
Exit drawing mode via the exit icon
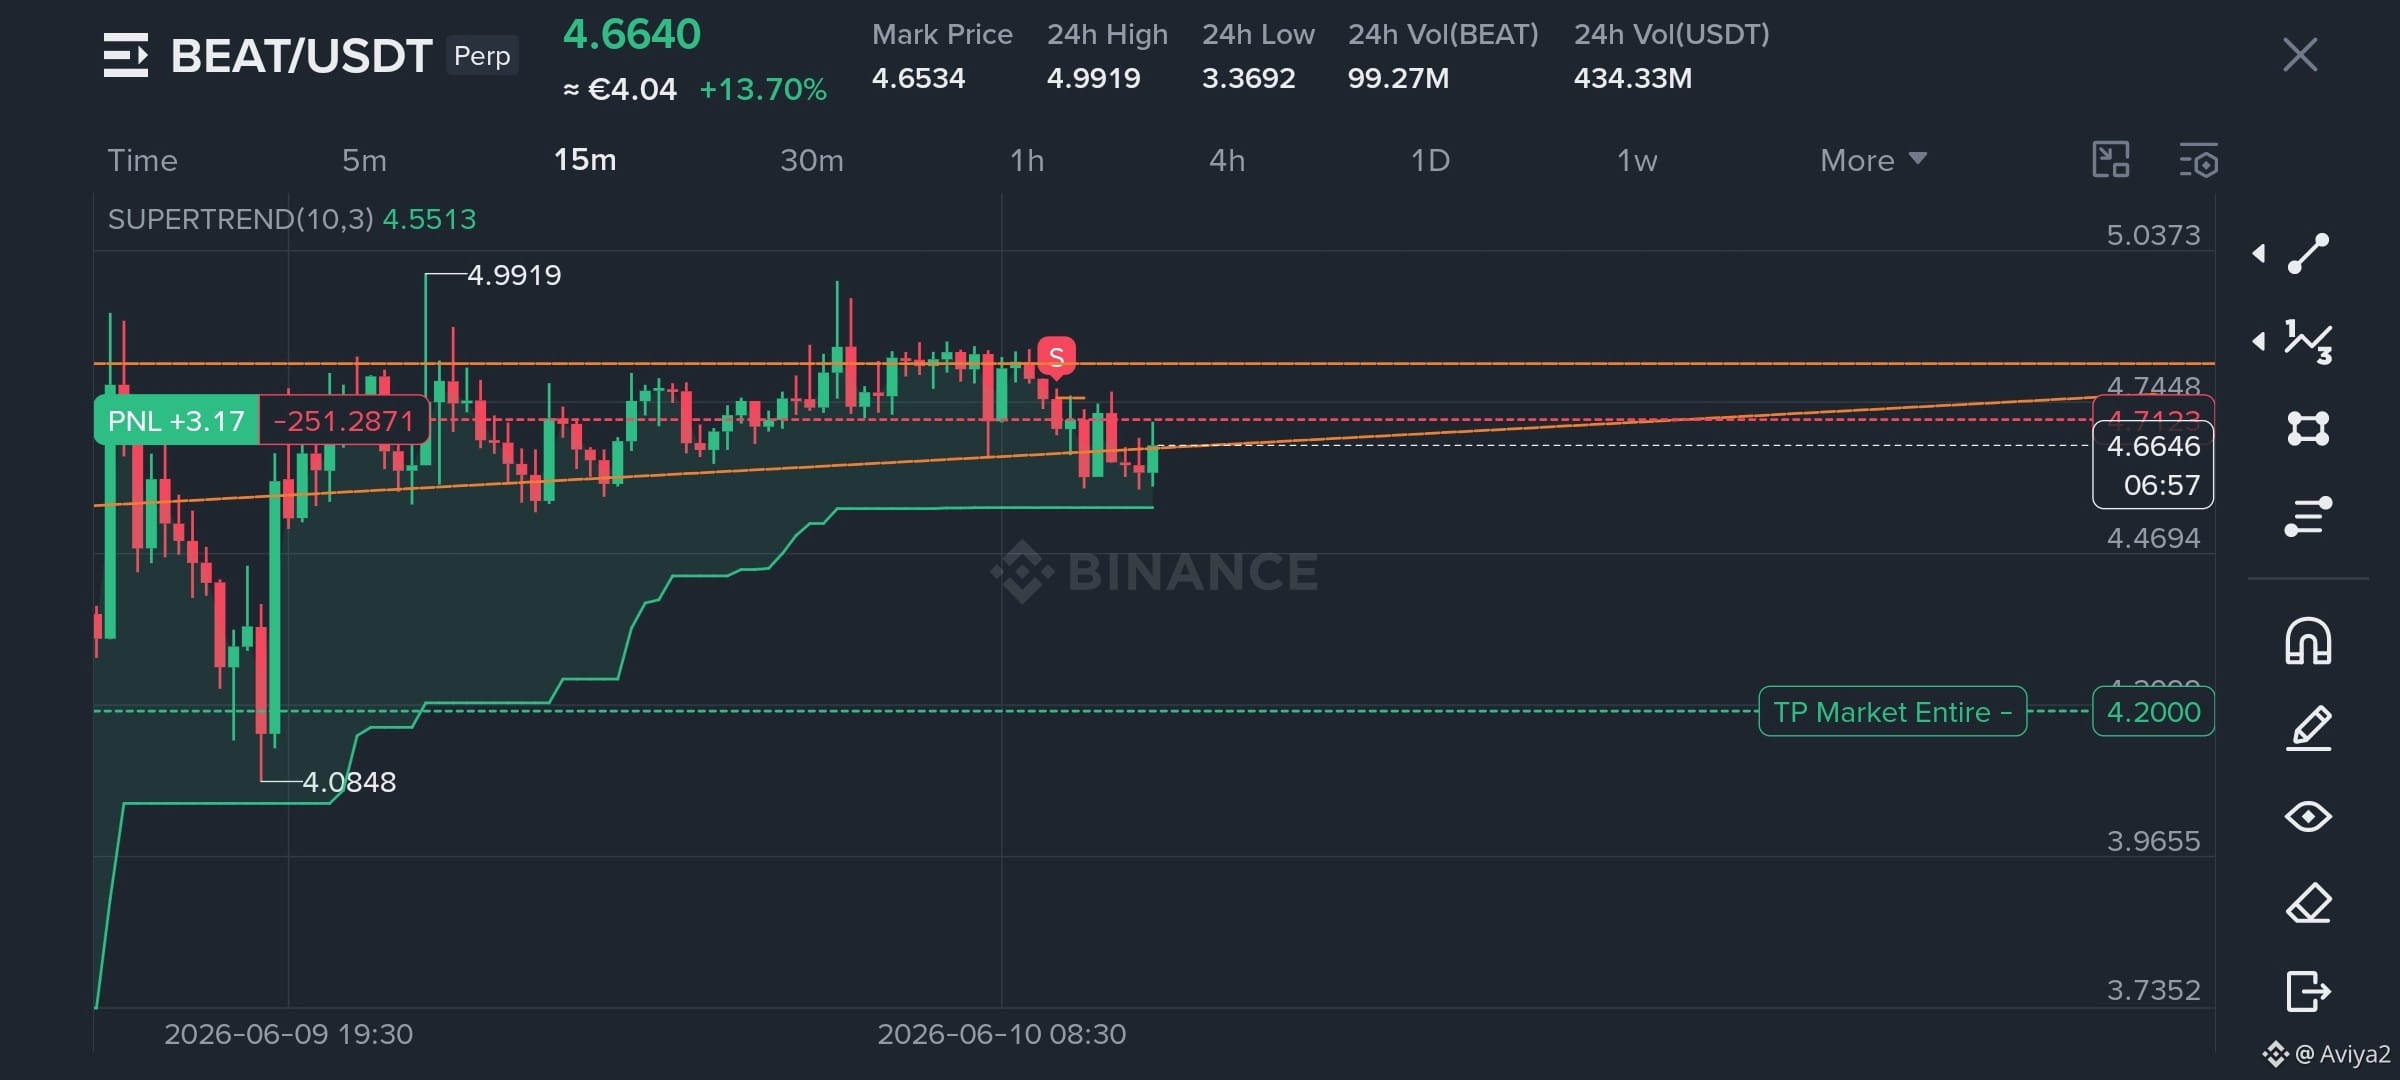pyautogui.click(x=2308, y=991)
